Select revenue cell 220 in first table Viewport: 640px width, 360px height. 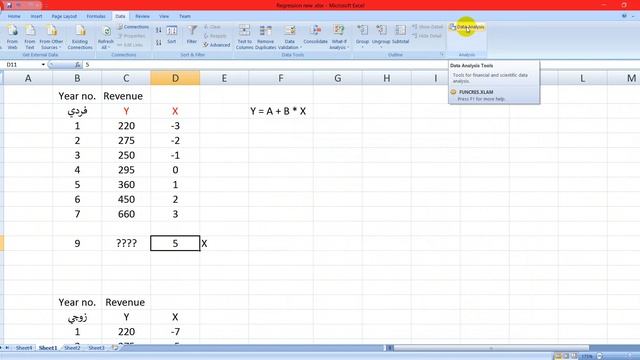click(126, 126)
